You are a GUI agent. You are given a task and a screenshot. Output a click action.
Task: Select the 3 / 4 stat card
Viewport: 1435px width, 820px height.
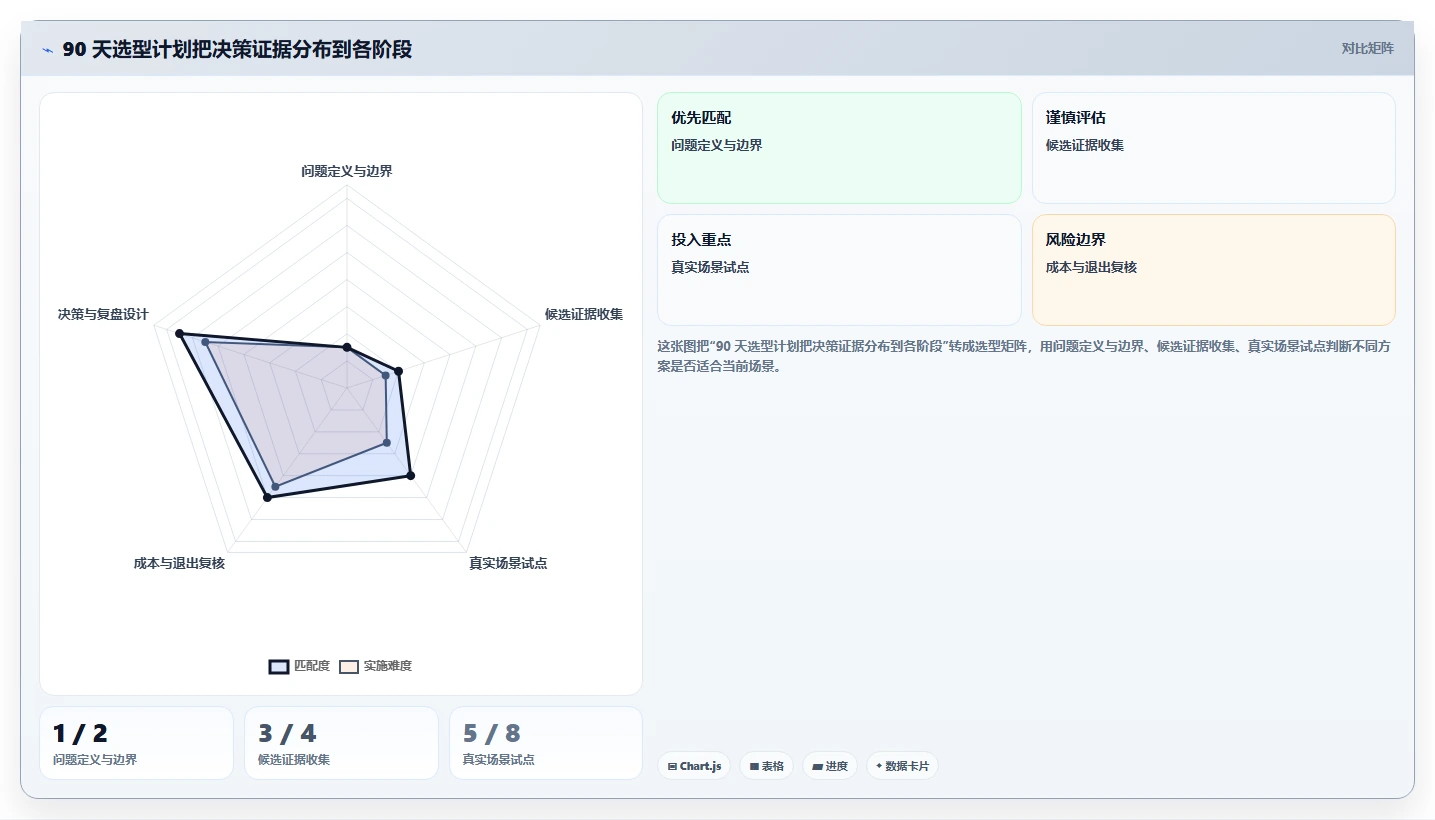[341, 743]
